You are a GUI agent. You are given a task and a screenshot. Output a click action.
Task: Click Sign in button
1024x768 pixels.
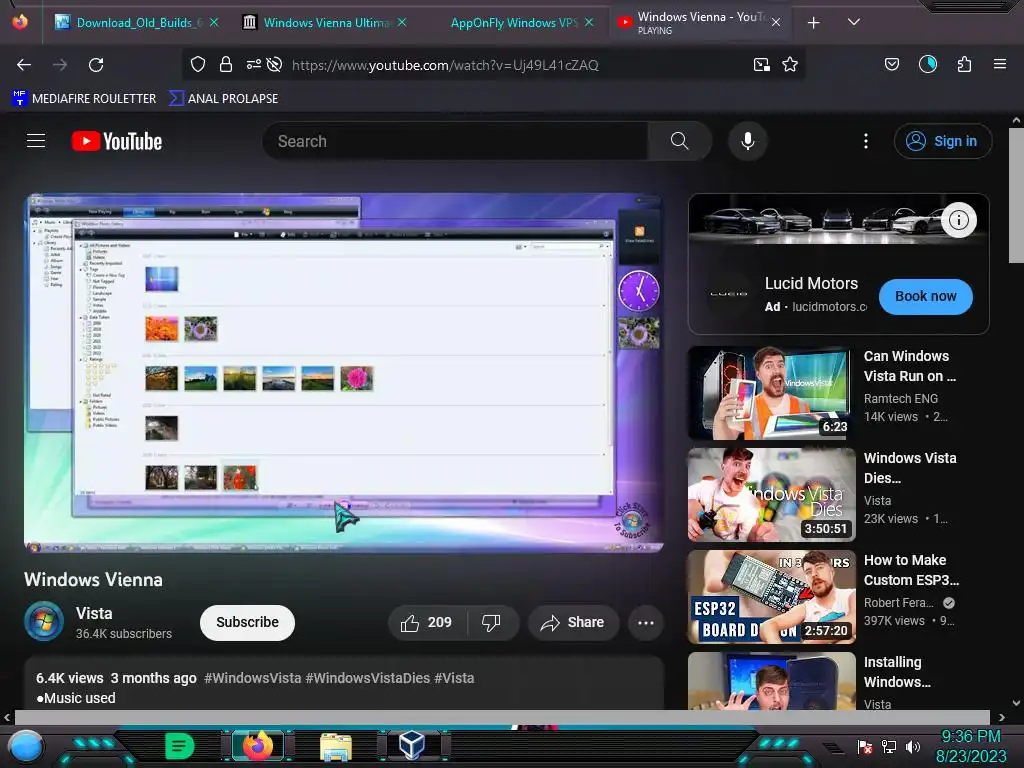point(942,141)
